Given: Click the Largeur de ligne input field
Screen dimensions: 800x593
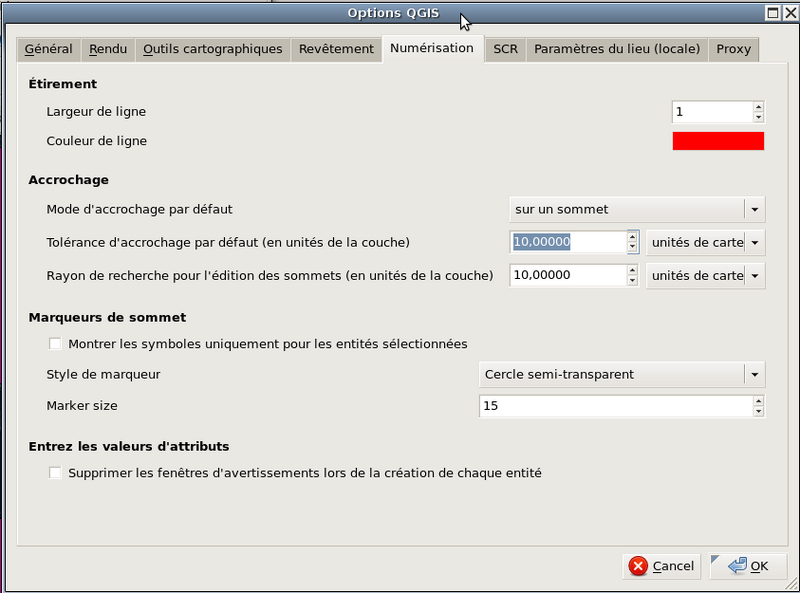Looking at the screenshot, I should tap(712, 112).
